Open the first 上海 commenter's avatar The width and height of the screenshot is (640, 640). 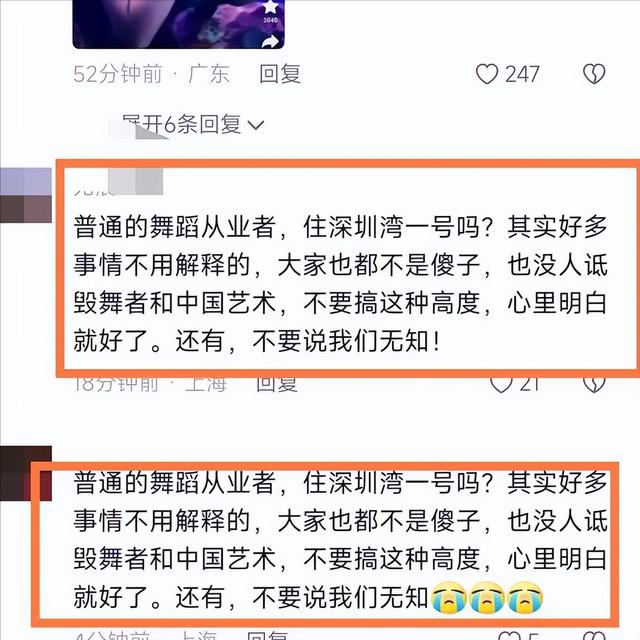(x=26, y=195)
